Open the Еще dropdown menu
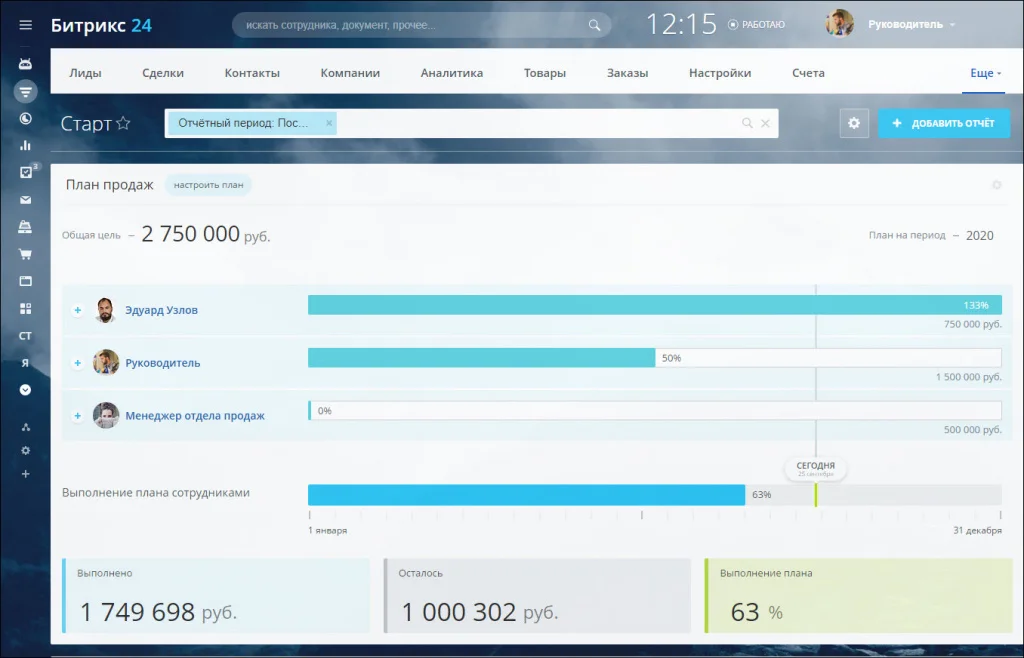1024x658 pixels. pos(984,73)
